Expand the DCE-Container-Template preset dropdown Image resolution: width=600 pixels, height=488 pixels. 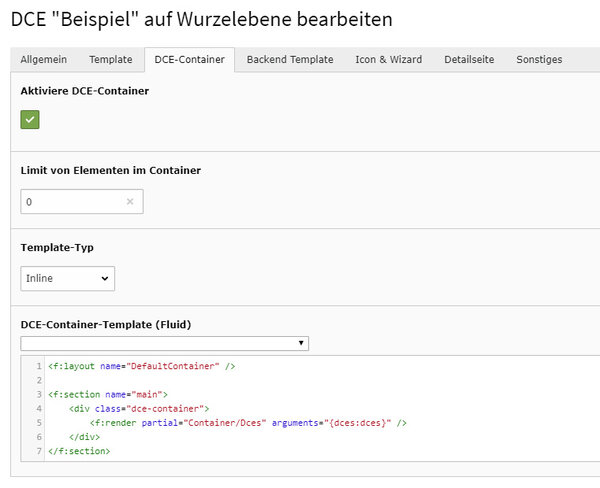[x=165, y=343]
